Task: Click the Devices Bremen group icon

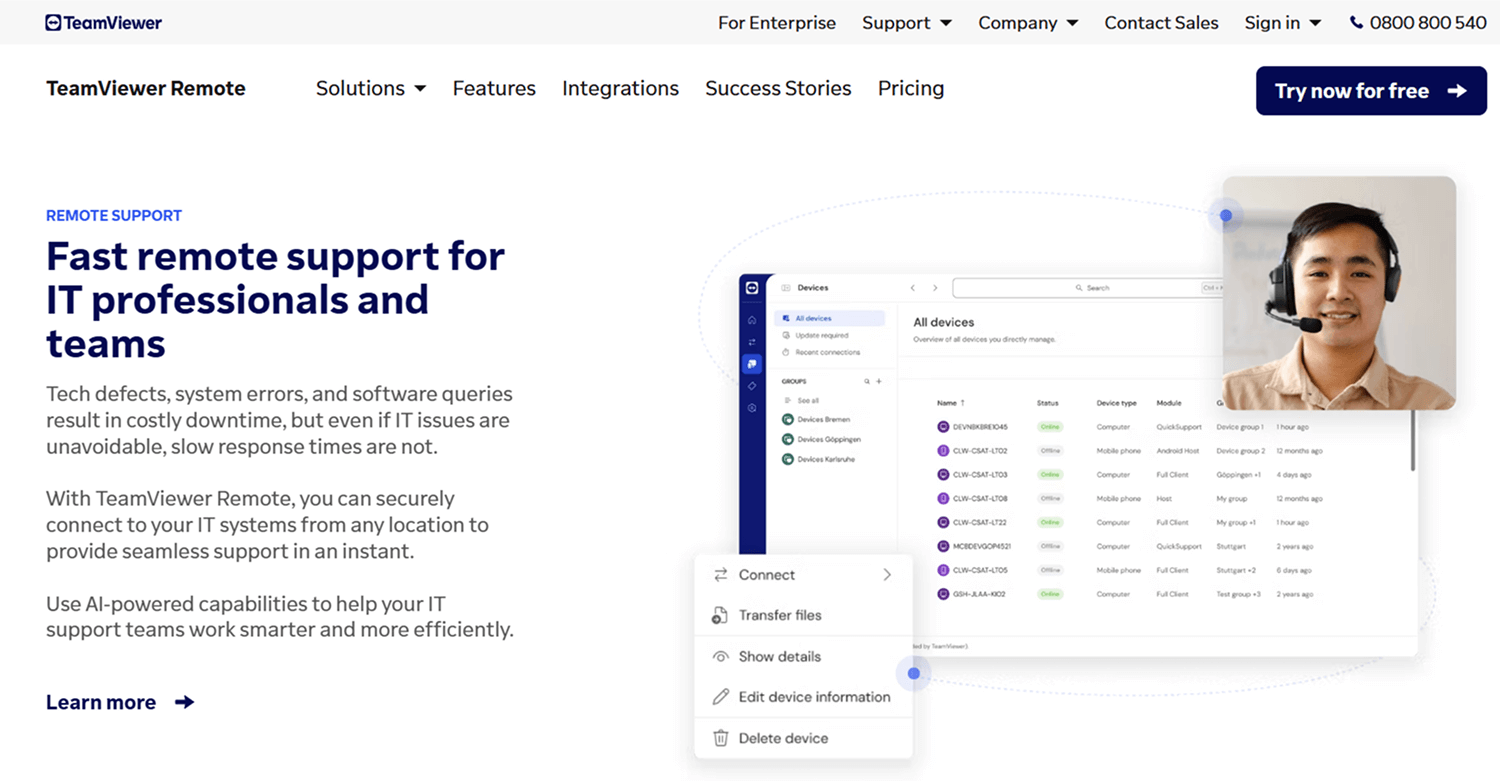Action: tap(788, 420)
